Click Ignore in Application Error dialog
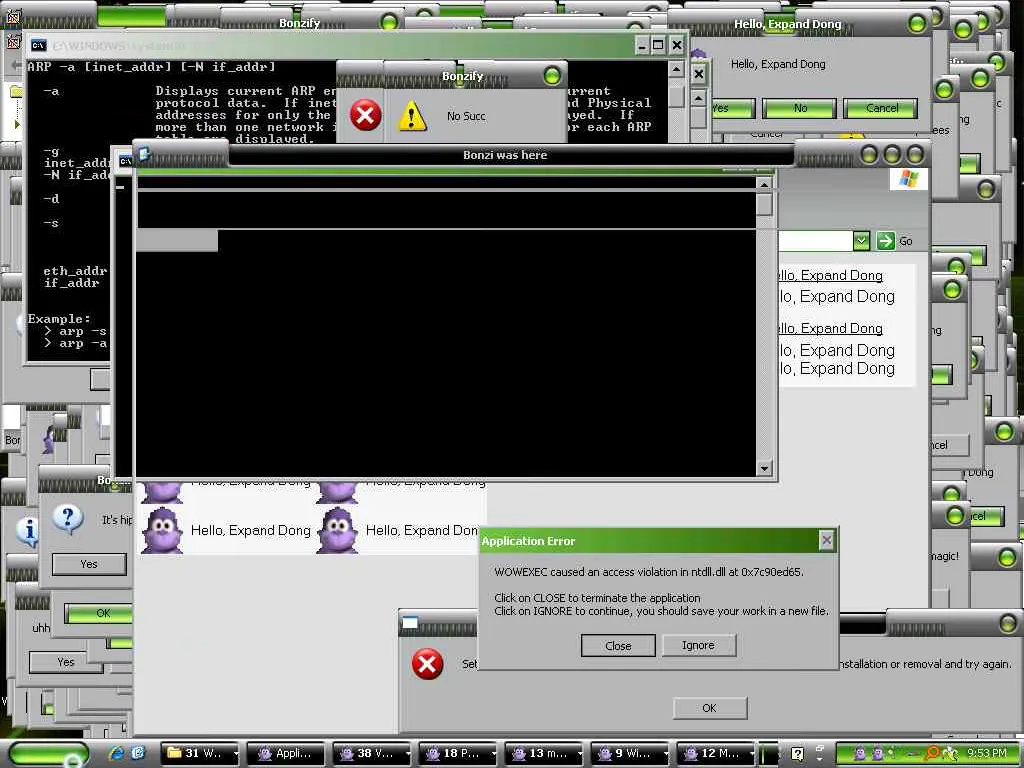 pyautogui.click(x=698, y=645)
